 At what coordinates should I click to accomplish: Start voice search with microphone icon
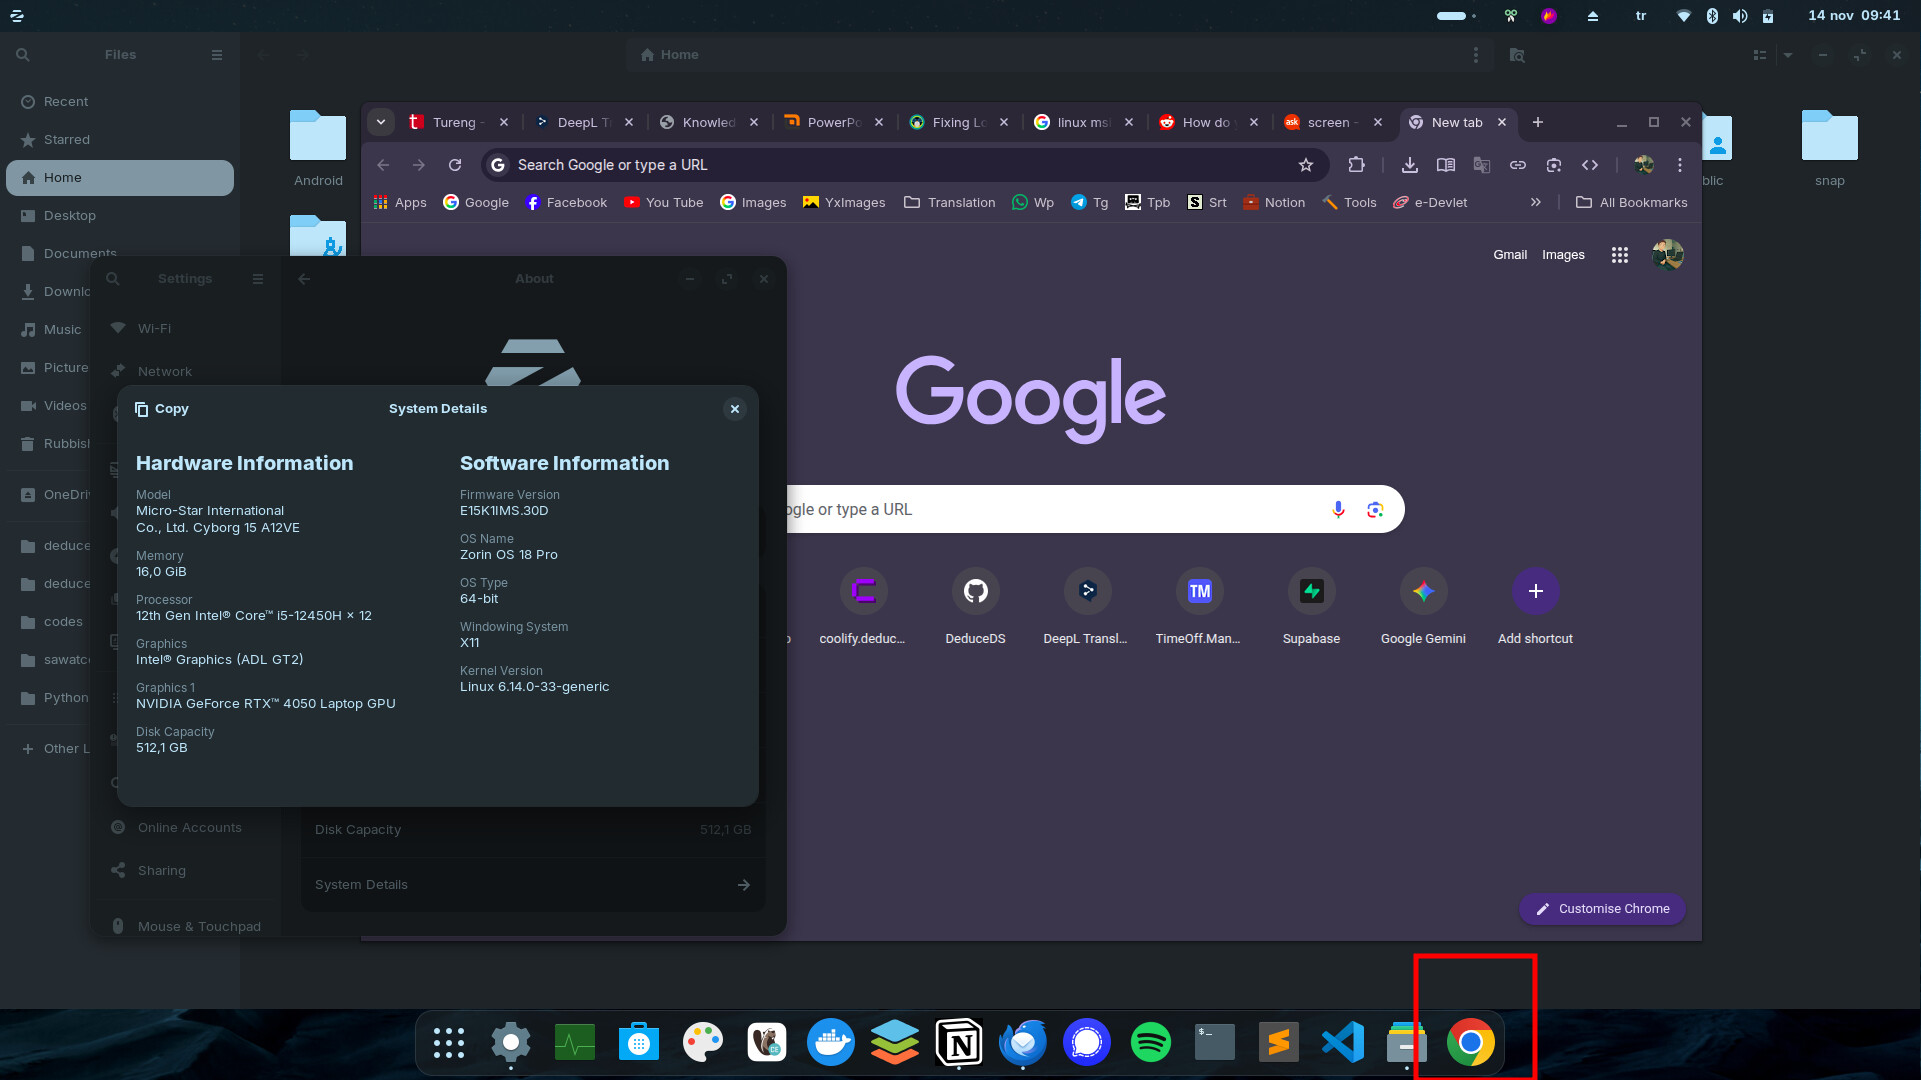(x=1338, y=509)
